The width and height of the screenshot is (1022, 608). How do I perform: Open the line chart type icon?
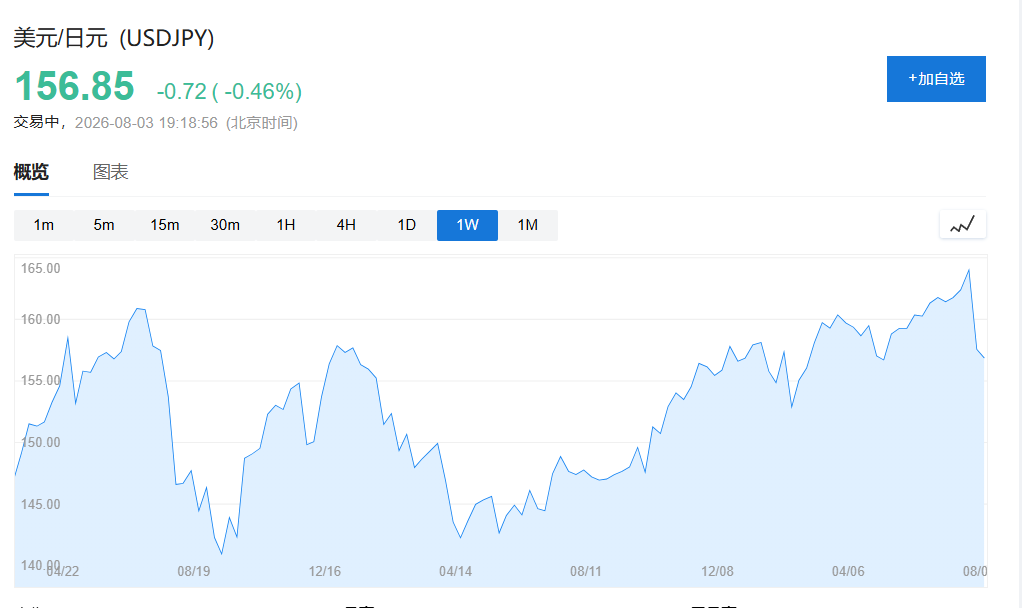coord(963,225)
